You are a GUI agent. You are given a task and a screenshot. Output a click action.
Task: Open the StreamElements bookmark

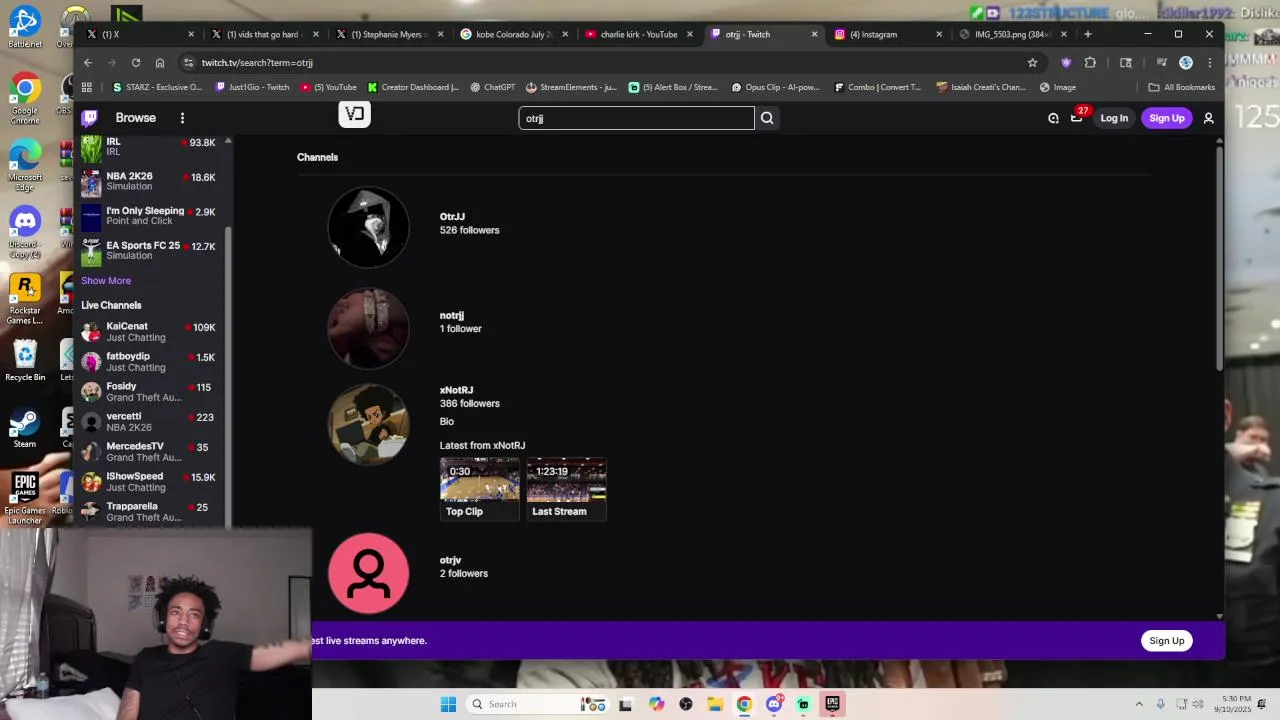[x=572, y=87]
